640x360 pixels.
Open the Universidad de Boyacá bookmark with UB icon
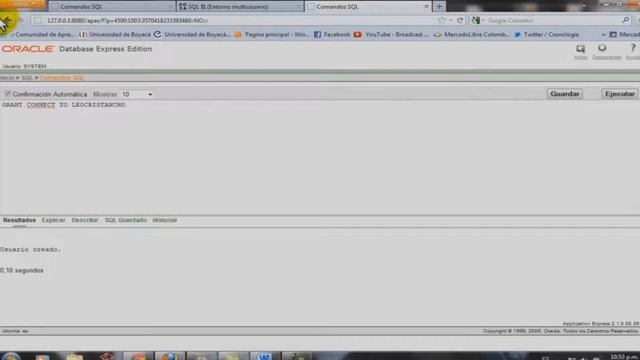115,35
